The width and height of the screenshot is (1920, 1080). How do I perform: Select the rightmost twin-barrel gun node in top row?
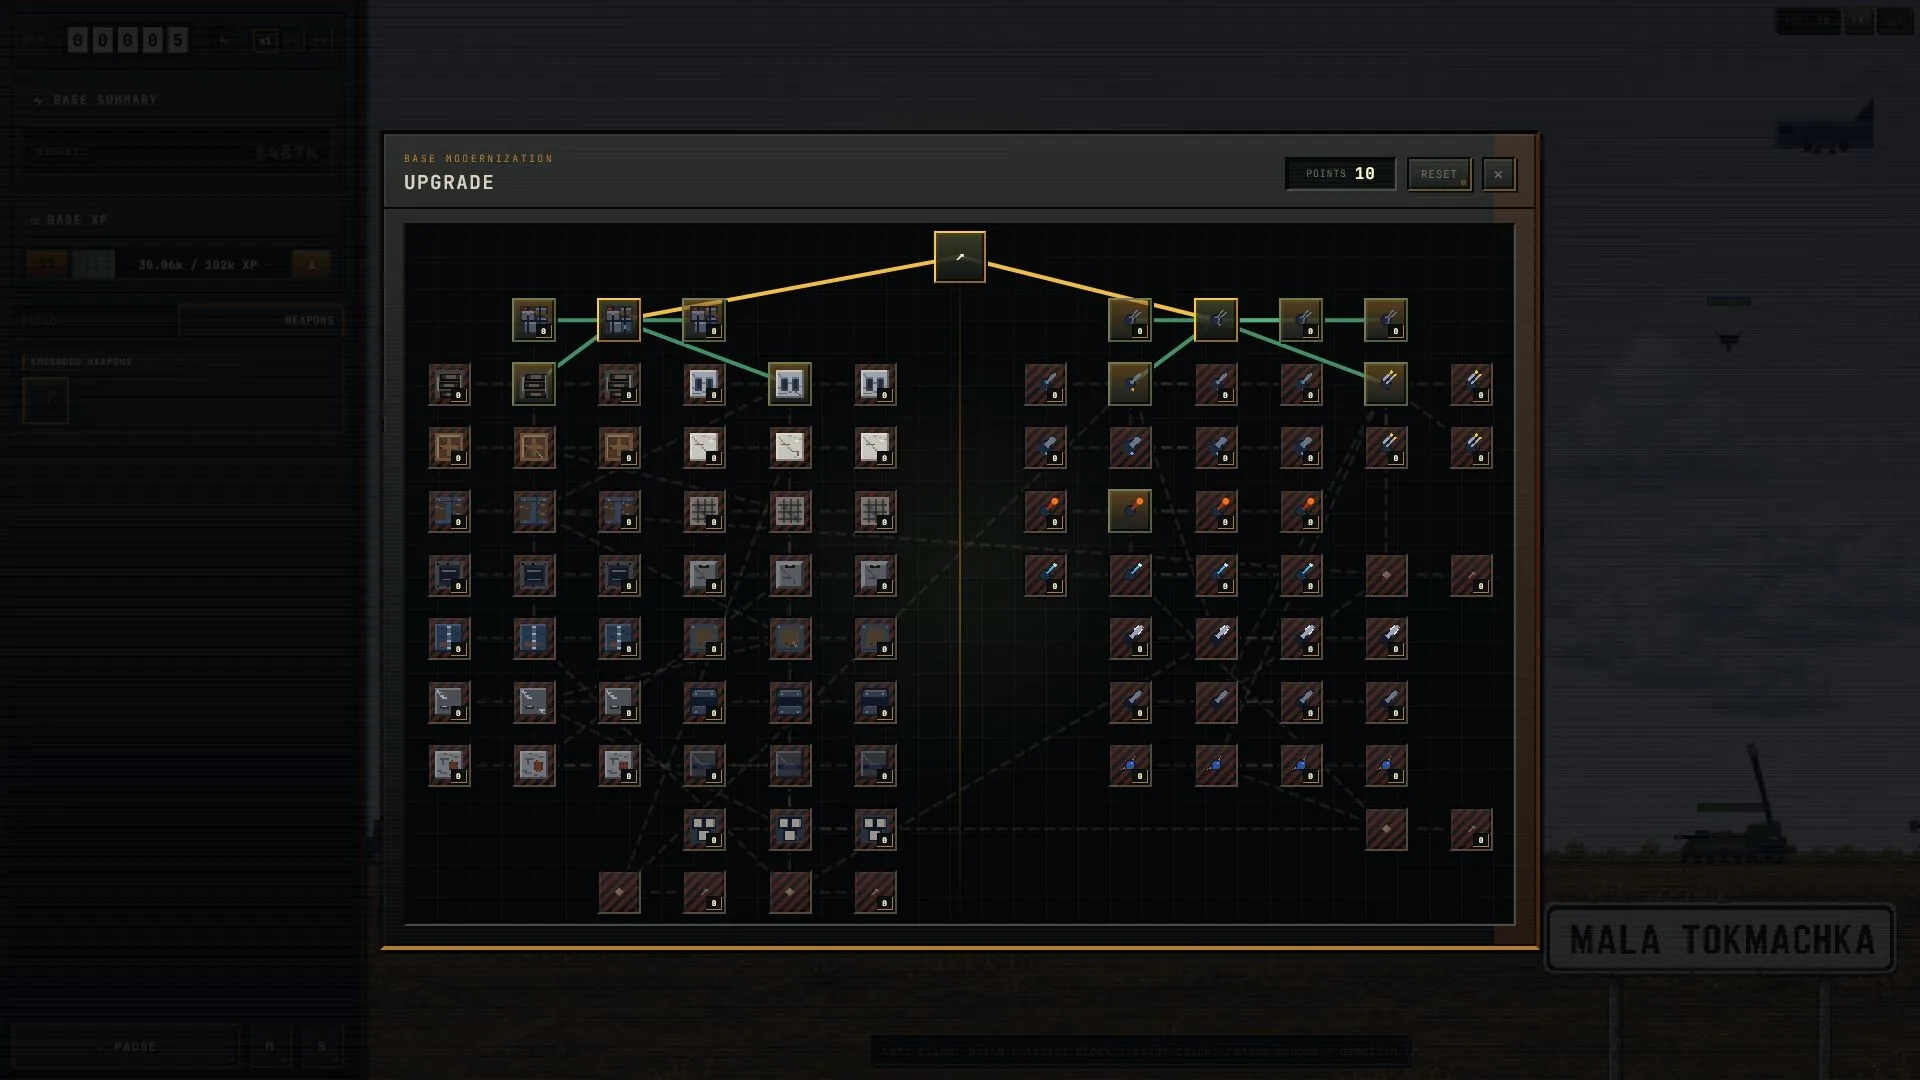(1386, 320)
